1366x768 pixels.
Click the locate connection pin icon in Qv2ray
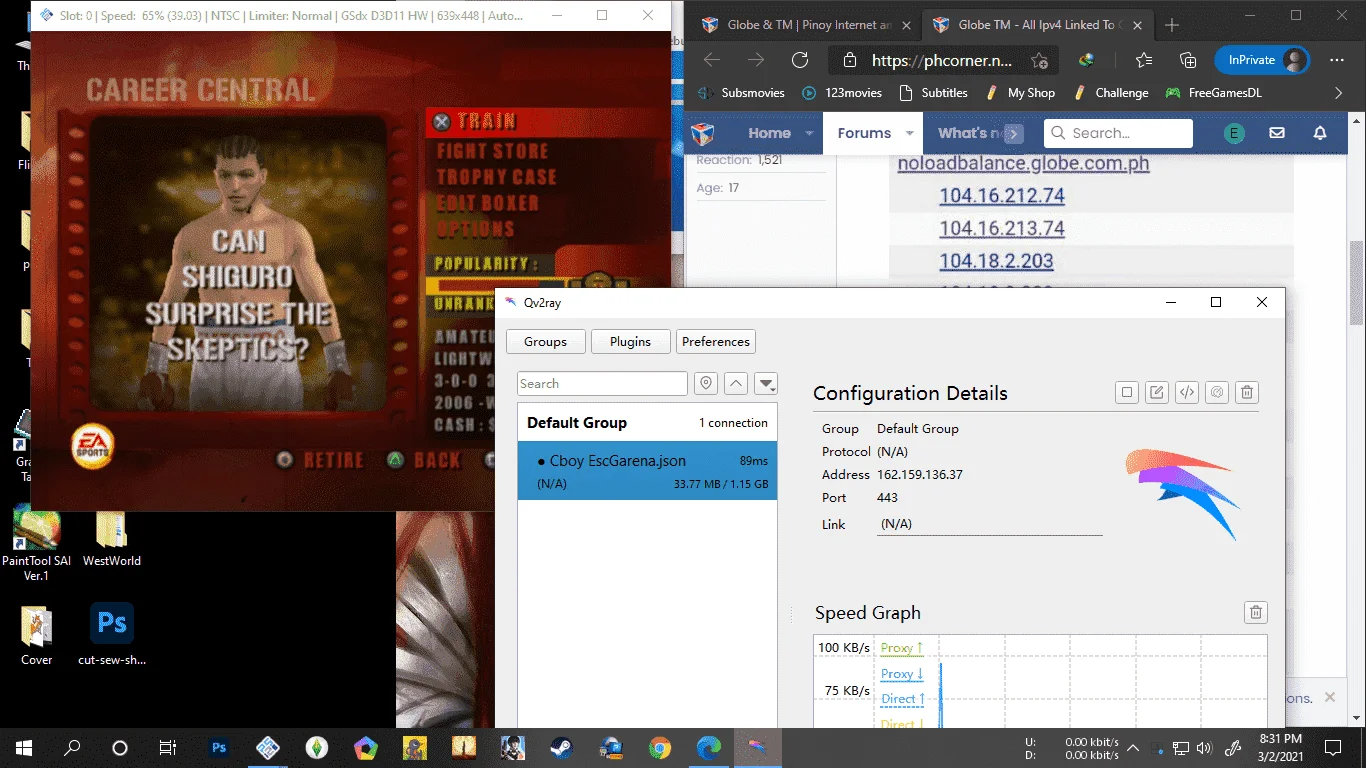[706, 383]
